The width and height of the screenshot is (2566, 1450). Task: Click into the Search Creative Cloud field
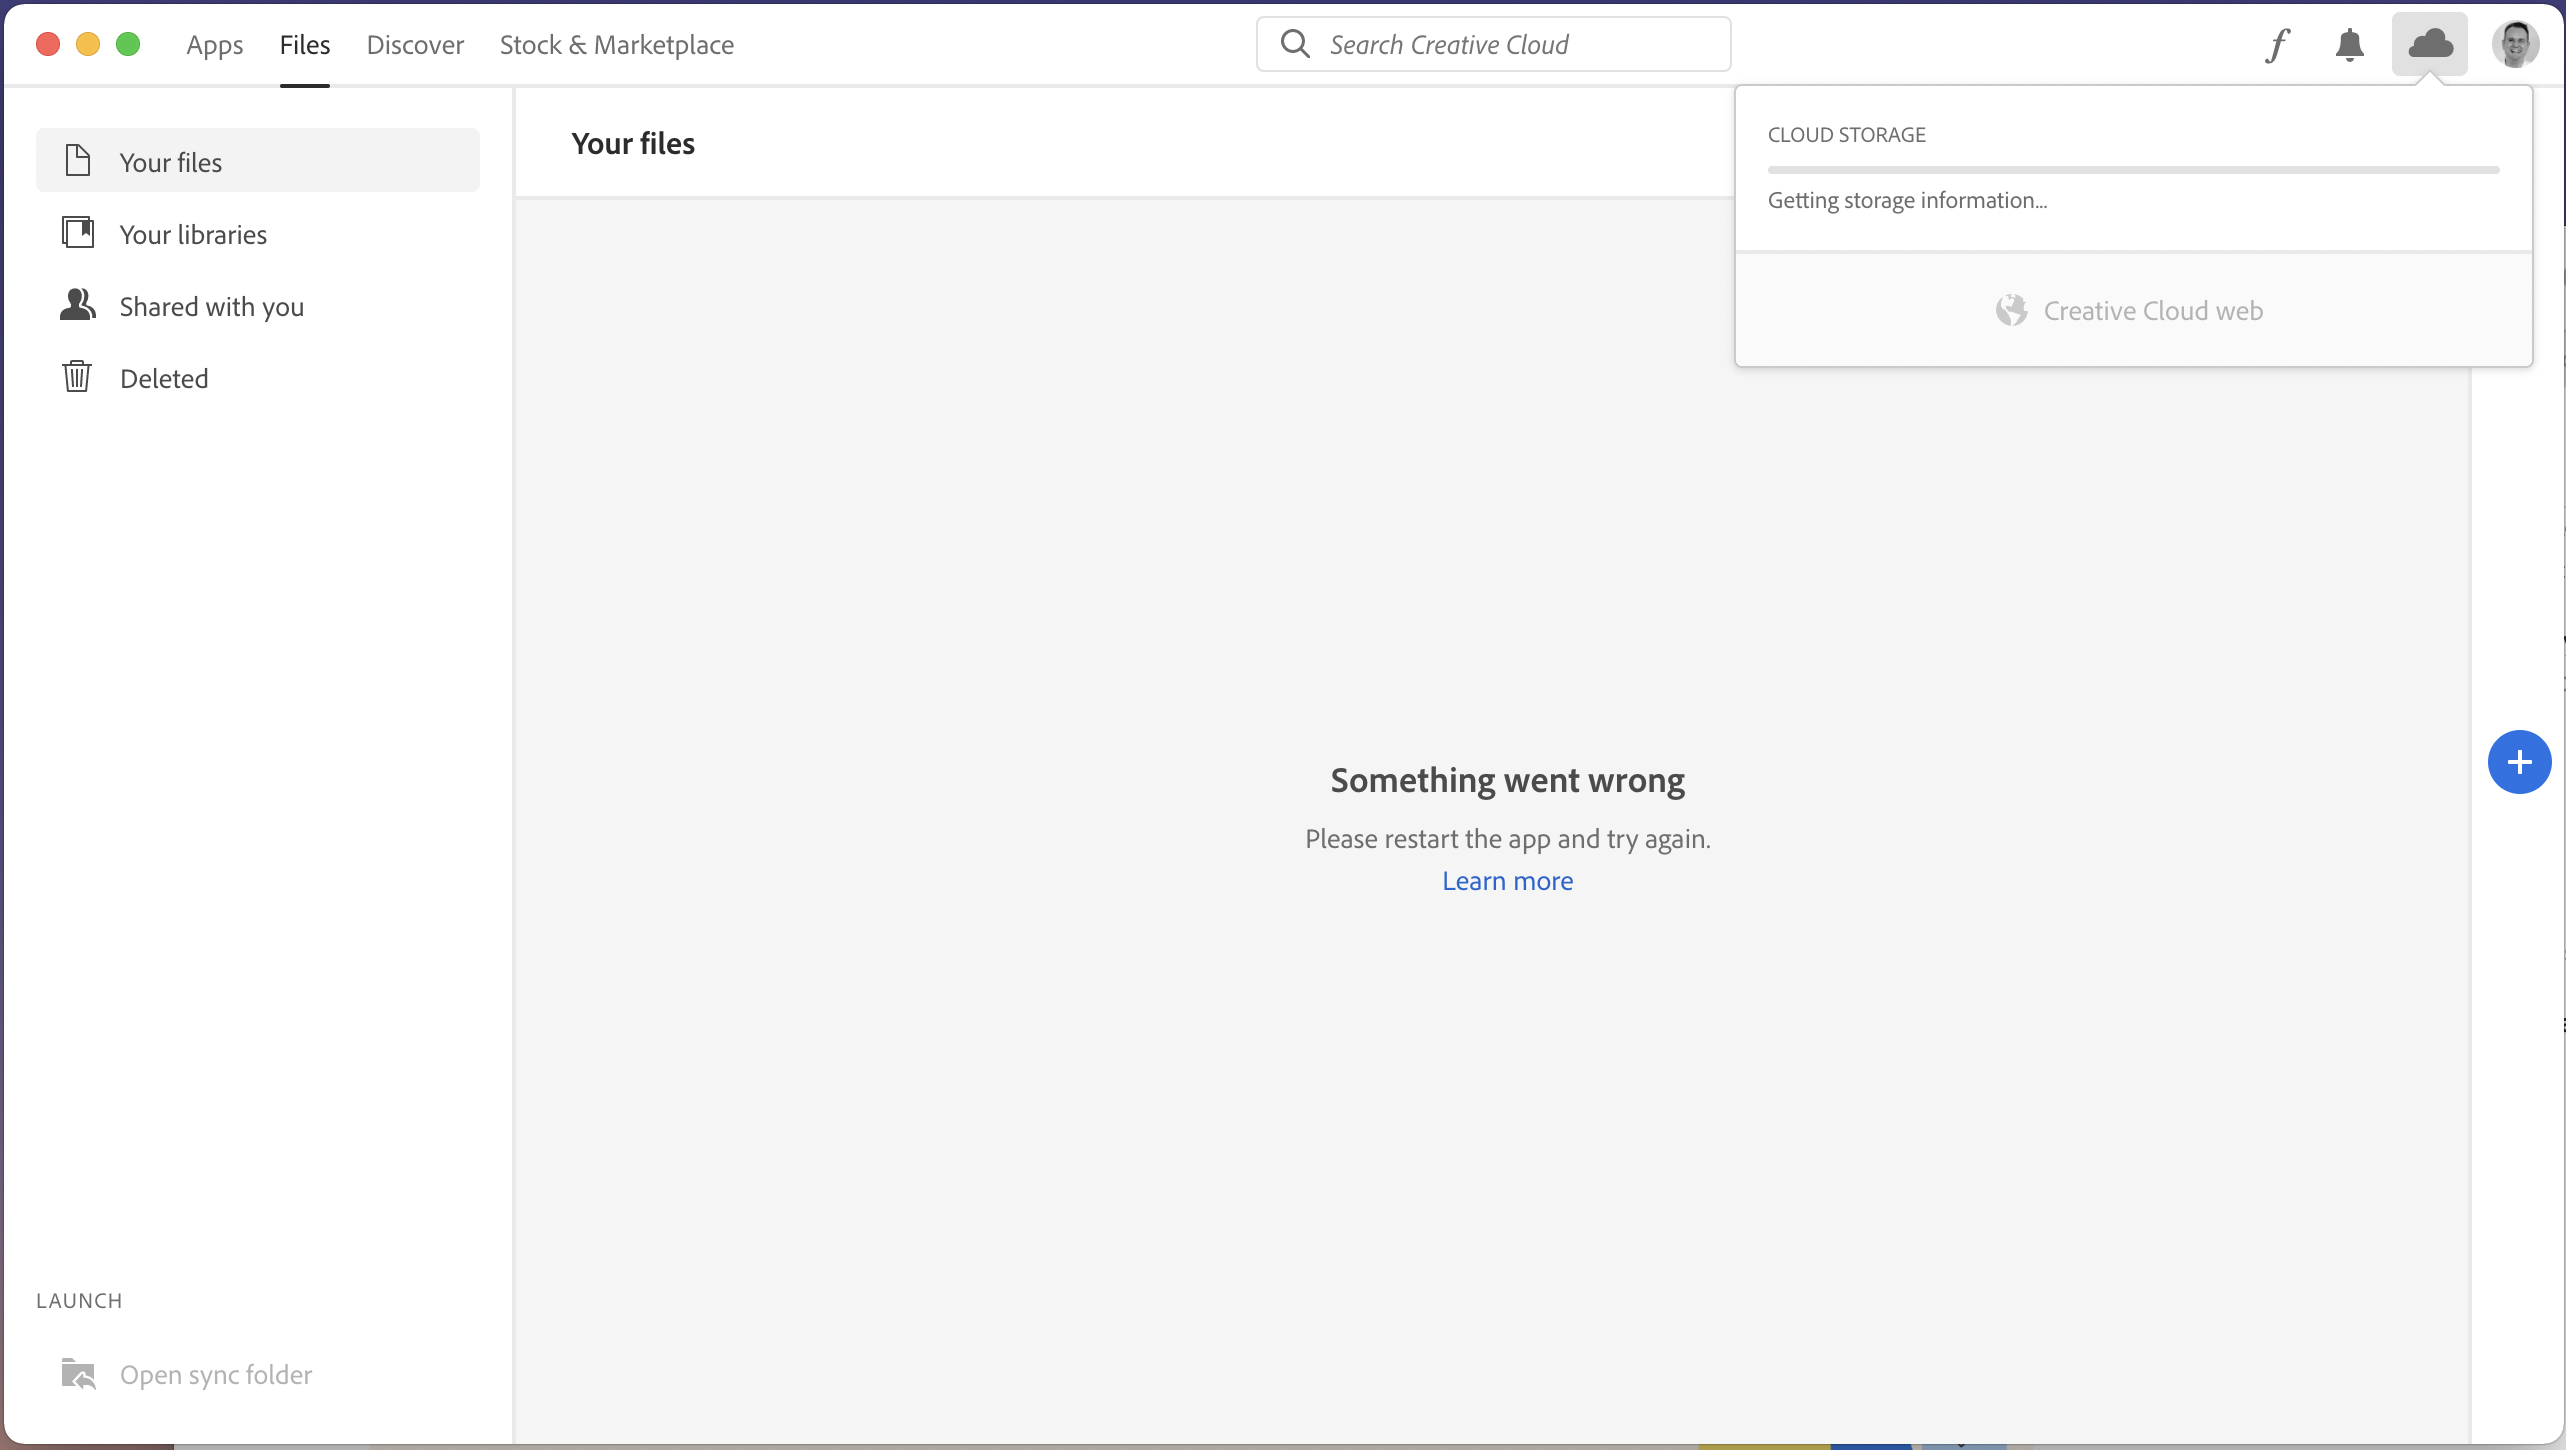1520,45
